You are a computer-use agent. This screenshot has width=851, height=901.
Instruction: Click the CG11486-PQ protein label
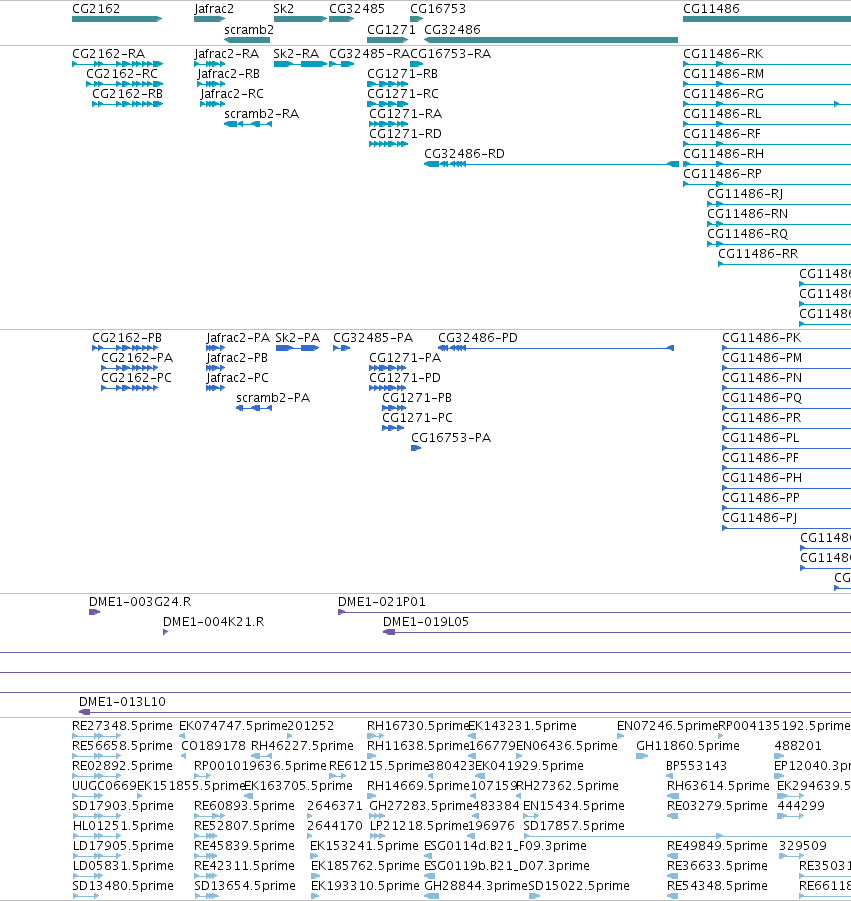(762, 398)
